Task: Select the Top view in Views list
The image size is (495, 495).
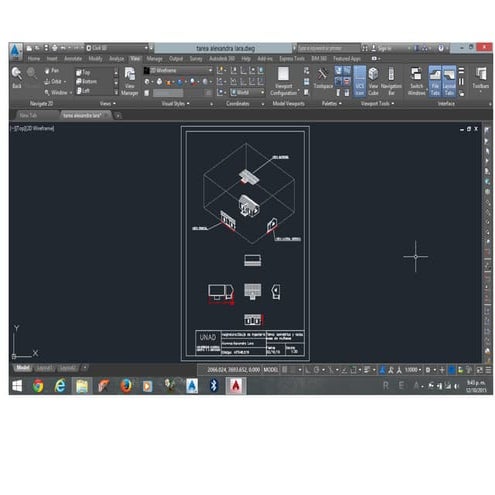Action: pos(83,72)
